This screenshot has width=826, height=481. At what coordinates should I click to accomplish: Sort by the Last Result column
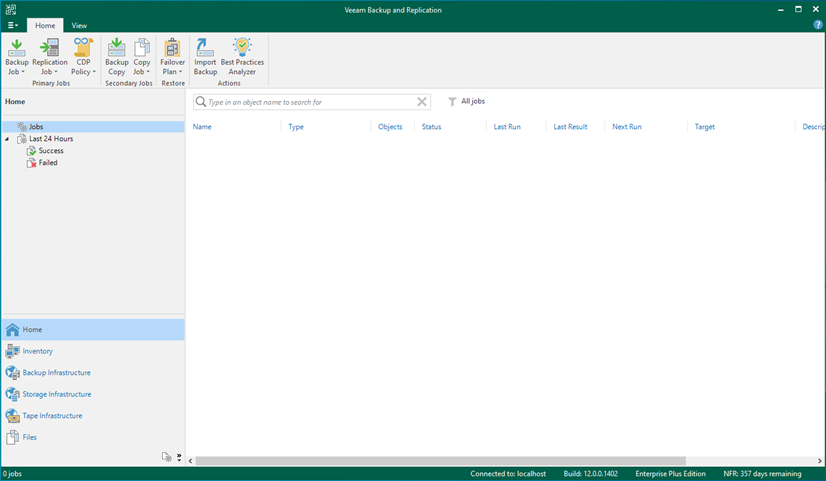(x=570, y=127)
